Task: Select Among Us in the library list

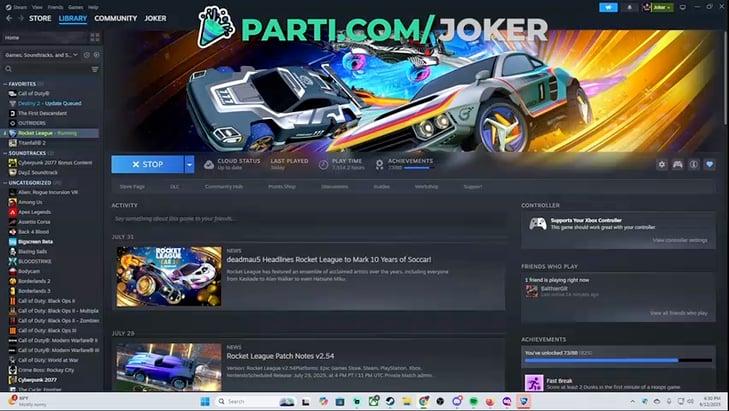Action: 30,202
